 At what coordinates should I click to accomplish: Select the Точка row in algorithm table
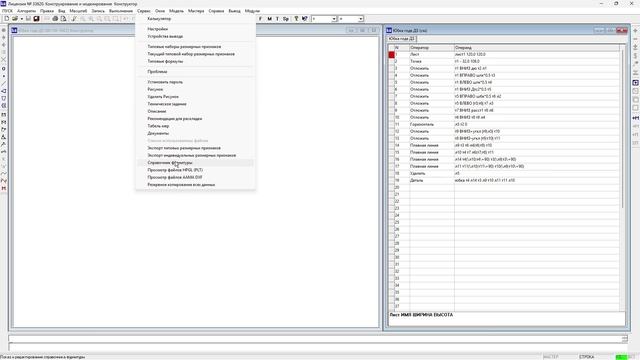point(504,61)
